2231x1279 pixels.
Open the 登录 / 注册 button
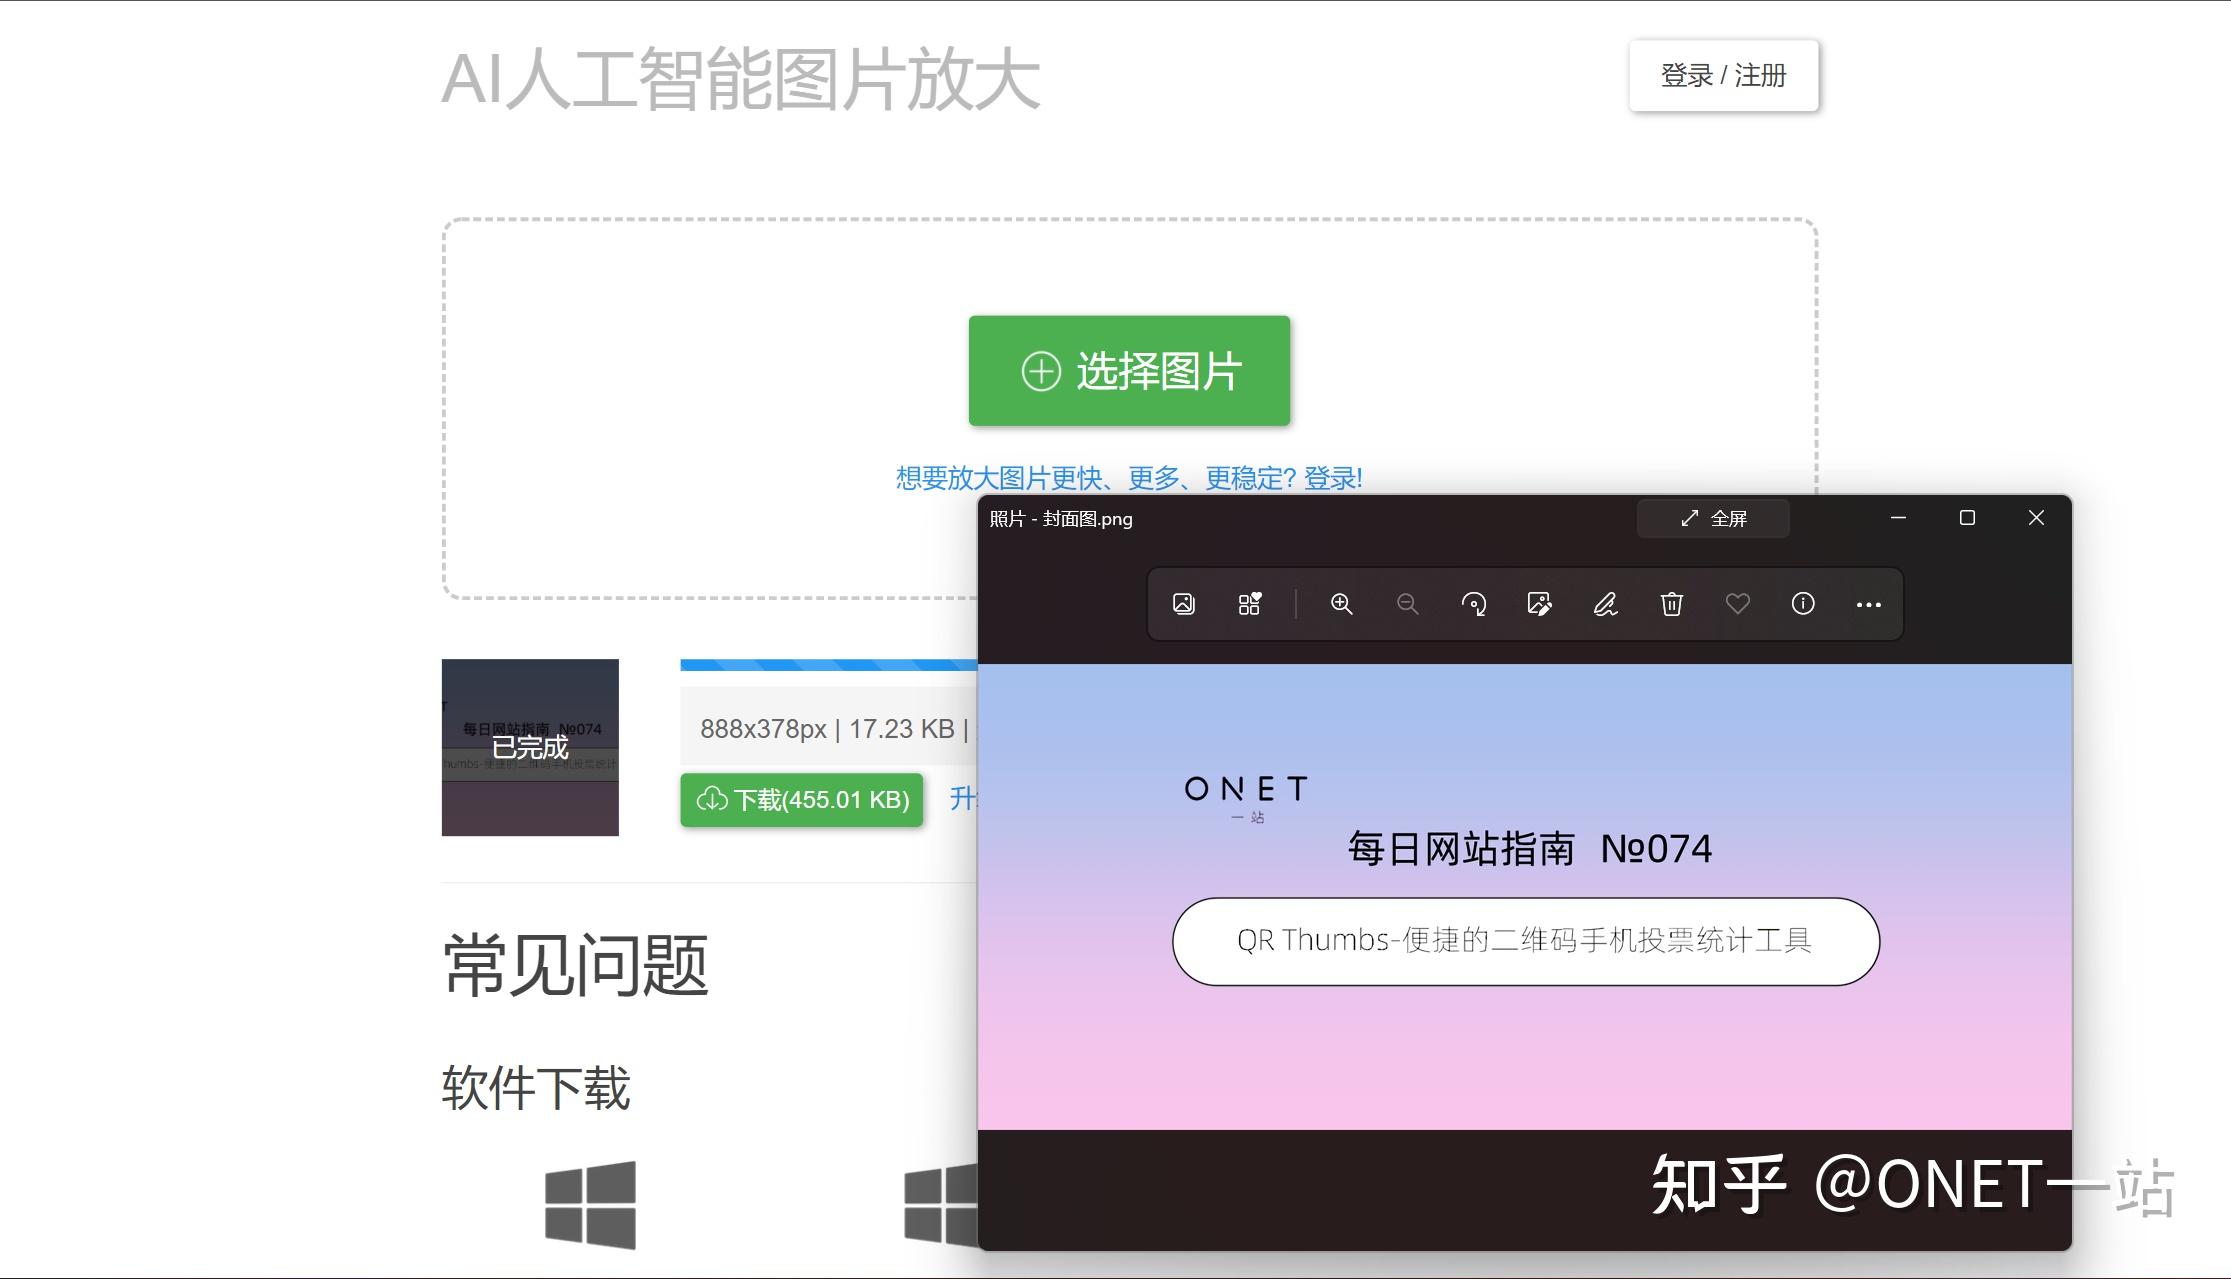[1723, 75]
